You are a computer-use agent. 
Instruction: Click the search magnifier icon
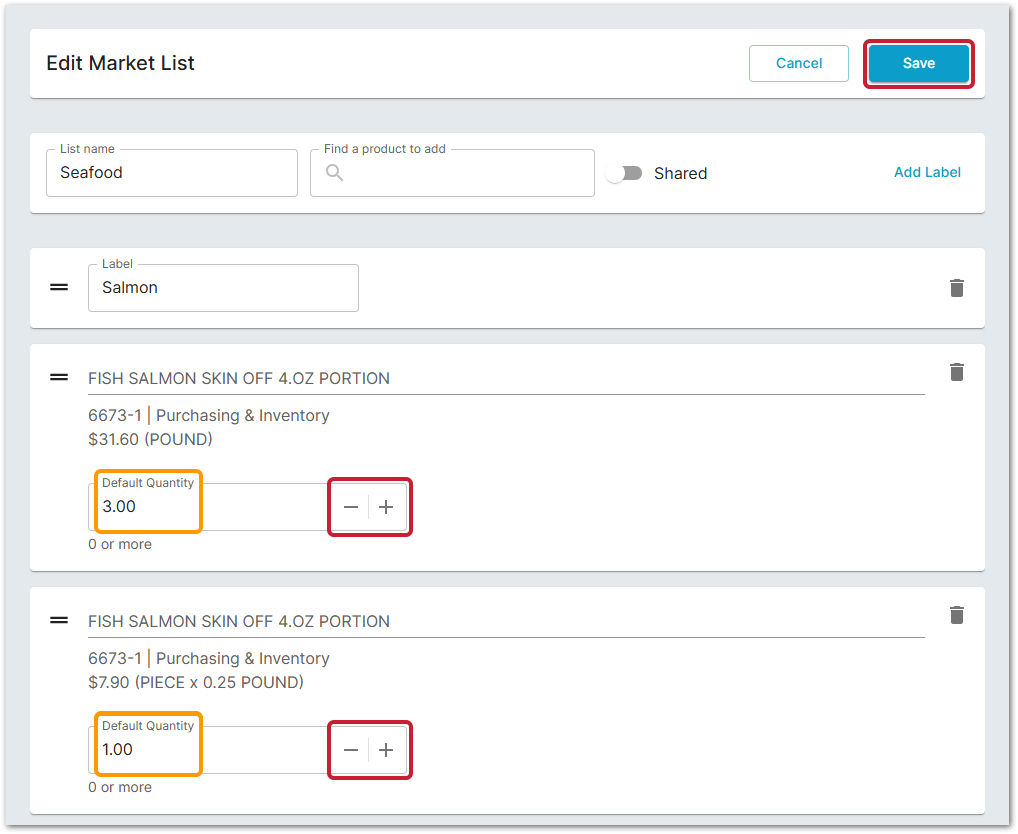335,174
